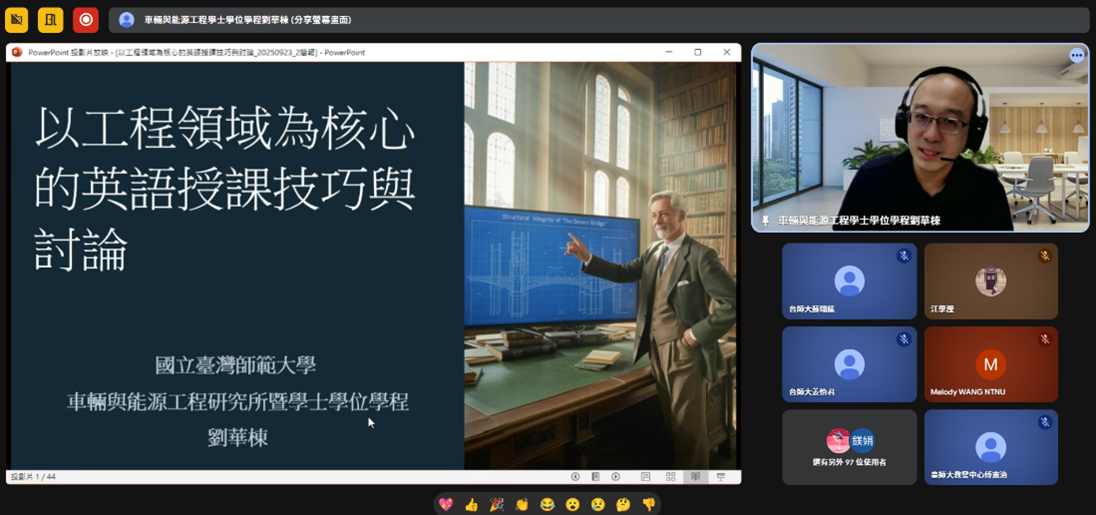The image size is (1096, 515).
Task: Click the red recording indicator button
Action: pyautogui.click(x=85, y=19)
